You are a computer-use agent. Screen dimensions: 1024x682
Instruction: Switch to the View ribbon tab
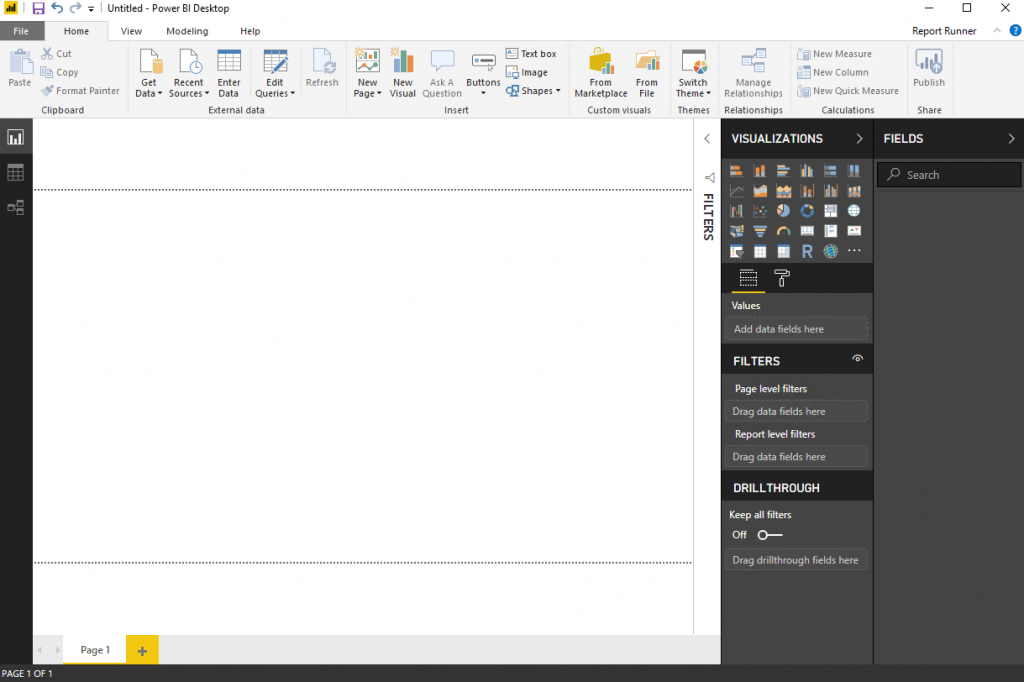[131, 31]
